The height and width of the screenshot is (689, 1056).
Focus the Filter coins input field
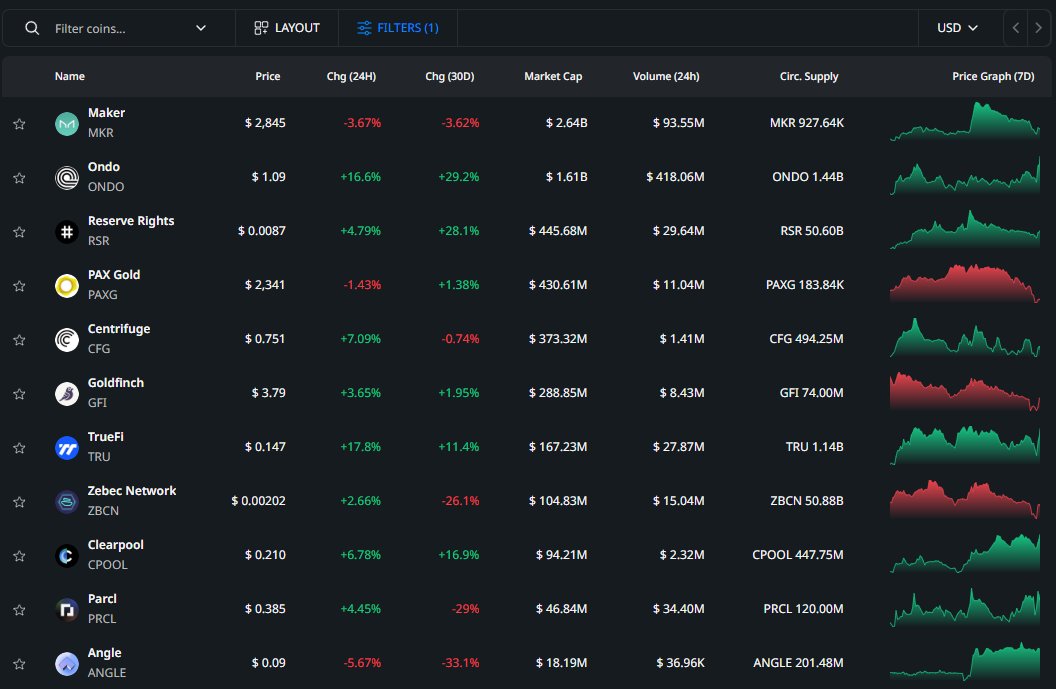(x=118, y=28)
